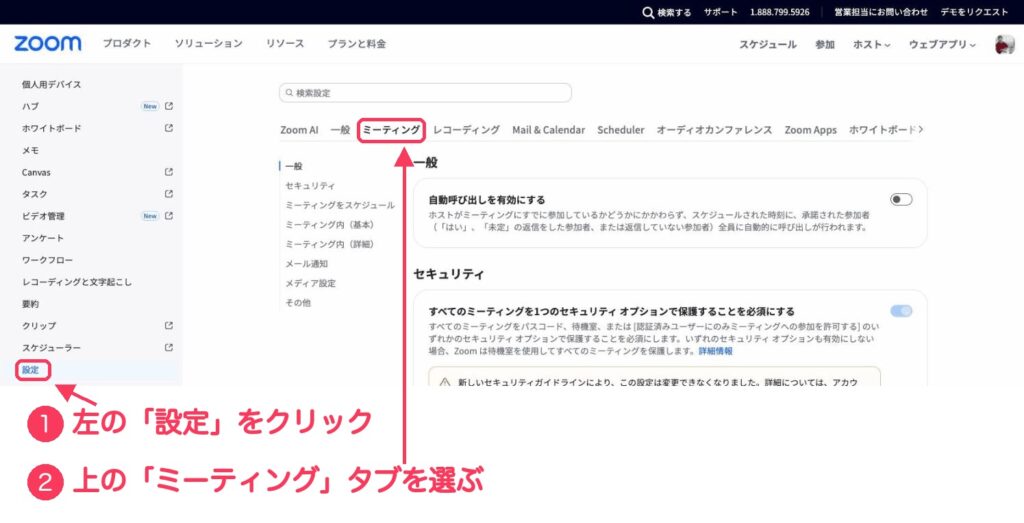
Task: Jump to その他 section
Action: click(x=298, y=303)
